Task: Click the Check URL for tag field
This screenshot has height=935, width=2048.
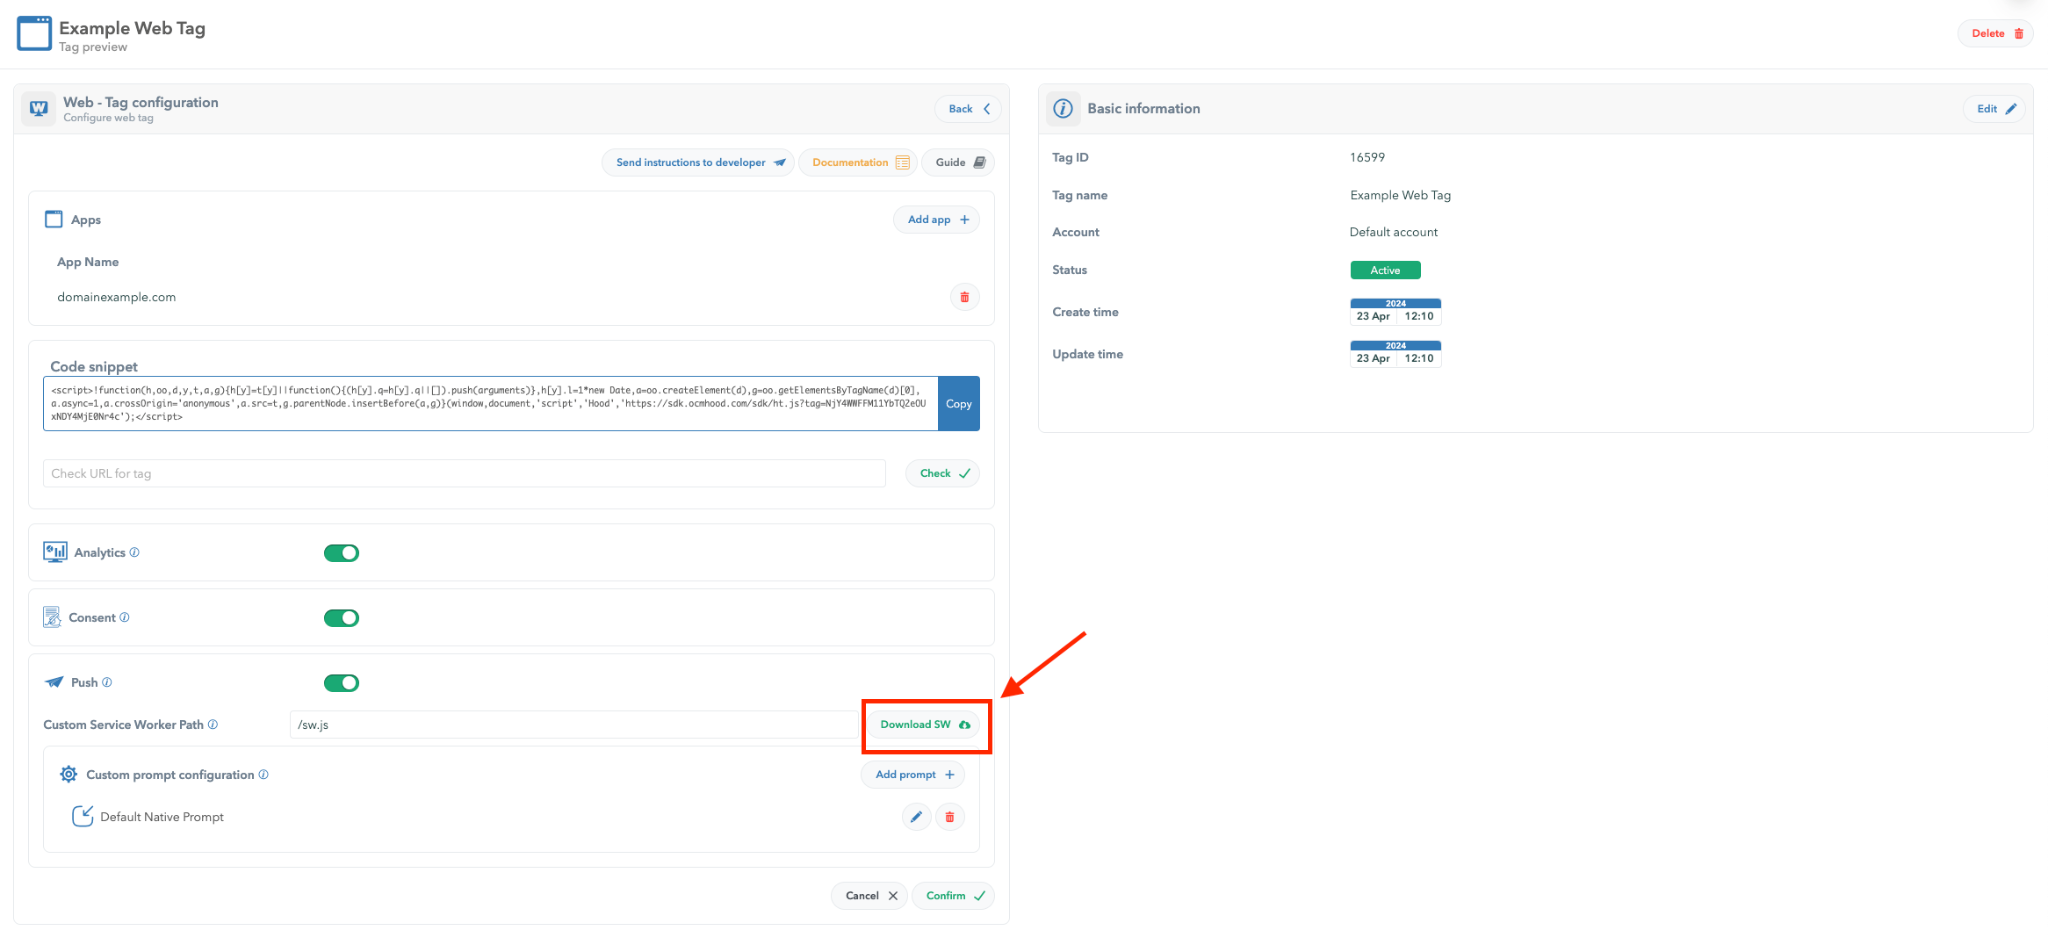Action: [464, 473]
